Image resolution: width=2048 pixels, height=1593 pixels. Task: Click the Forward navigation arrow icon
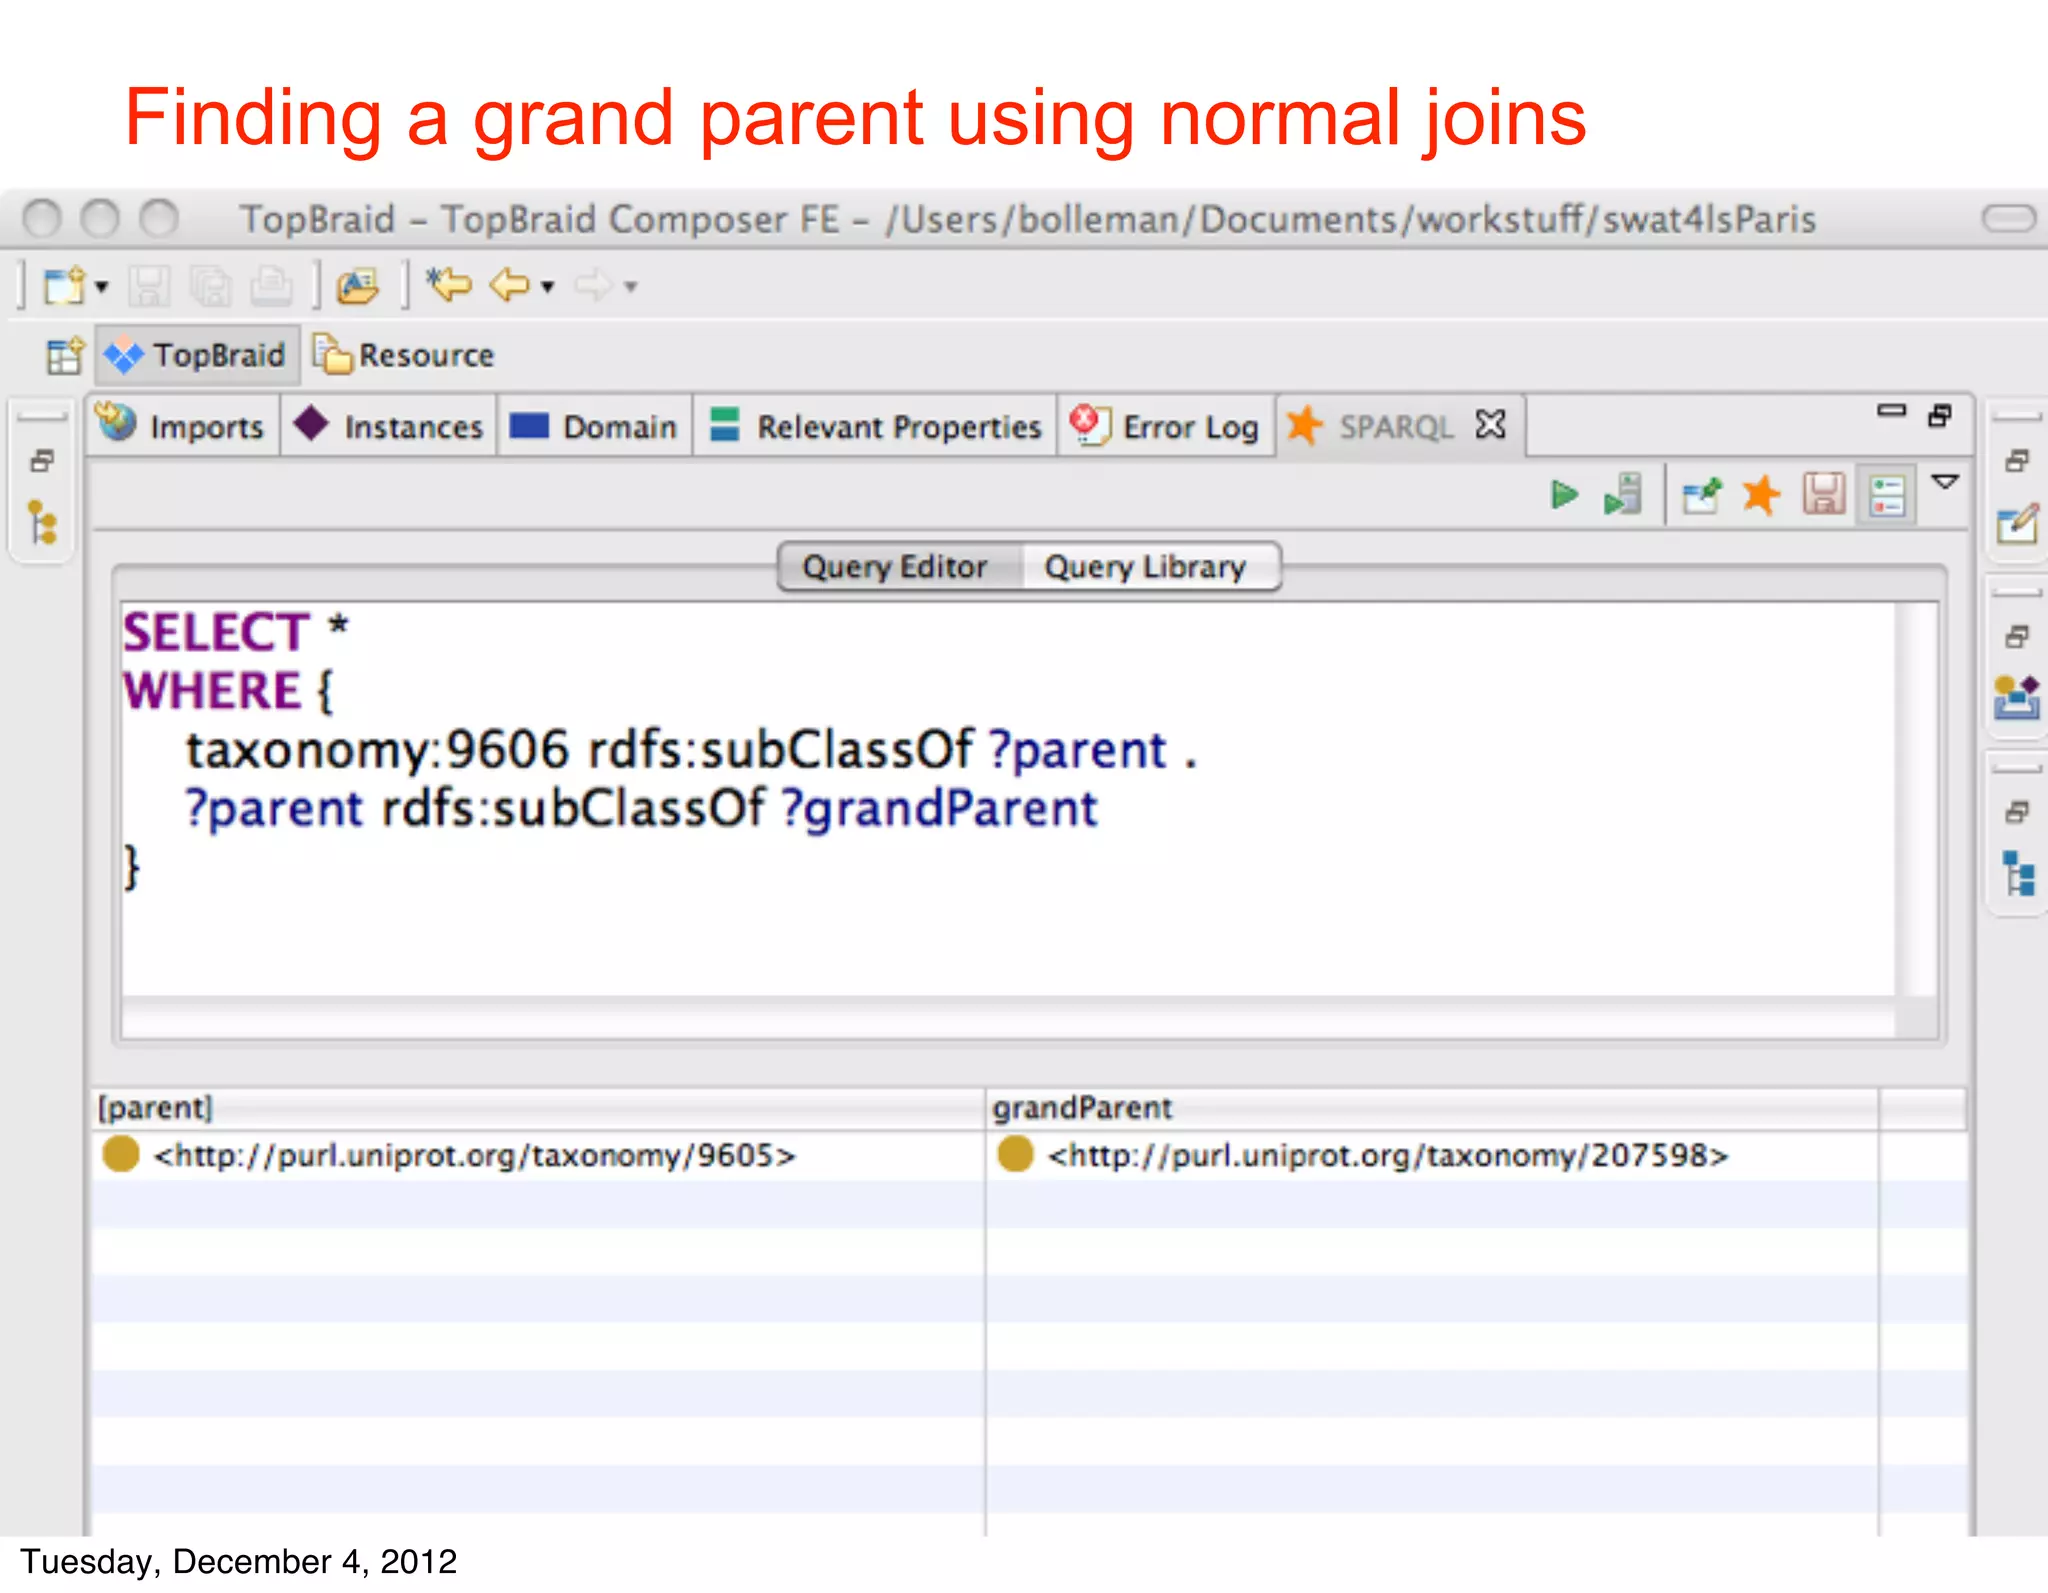(x=593, y=286)
